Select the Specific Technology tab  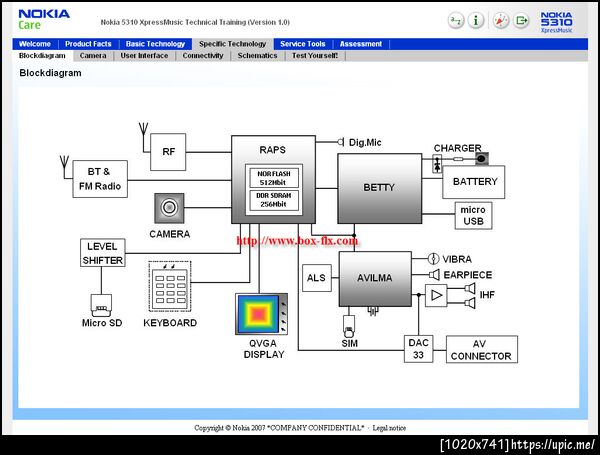pos(232,44)
